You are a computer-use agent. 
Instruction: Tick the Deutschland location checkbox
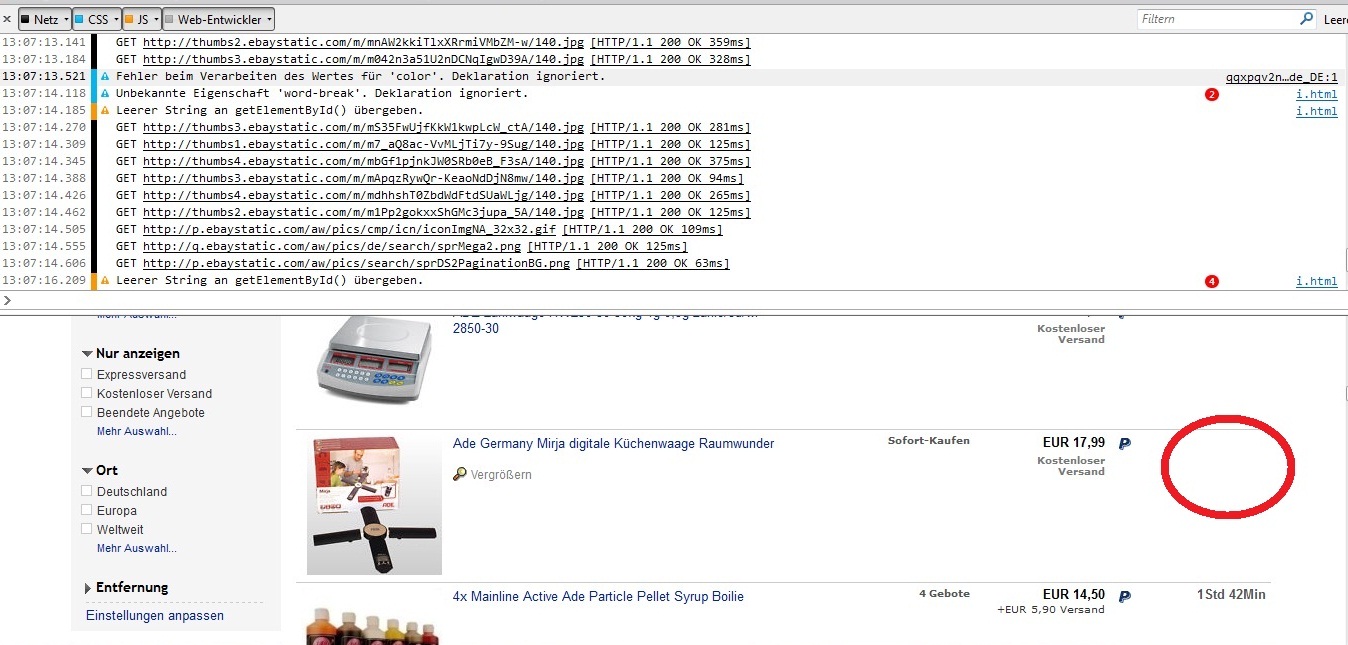pyautogui.click(x=87, y=492)
